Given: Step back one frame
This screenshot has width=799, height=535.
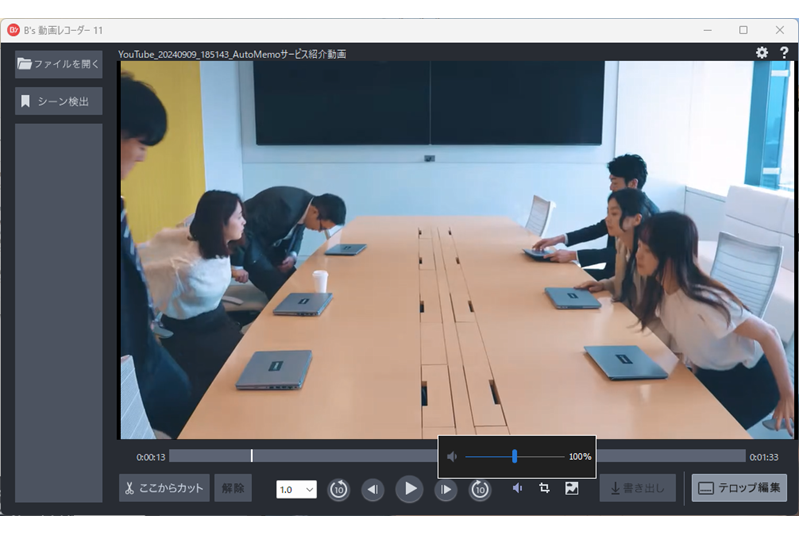Looking at the screenshot, I should [373, 489].
